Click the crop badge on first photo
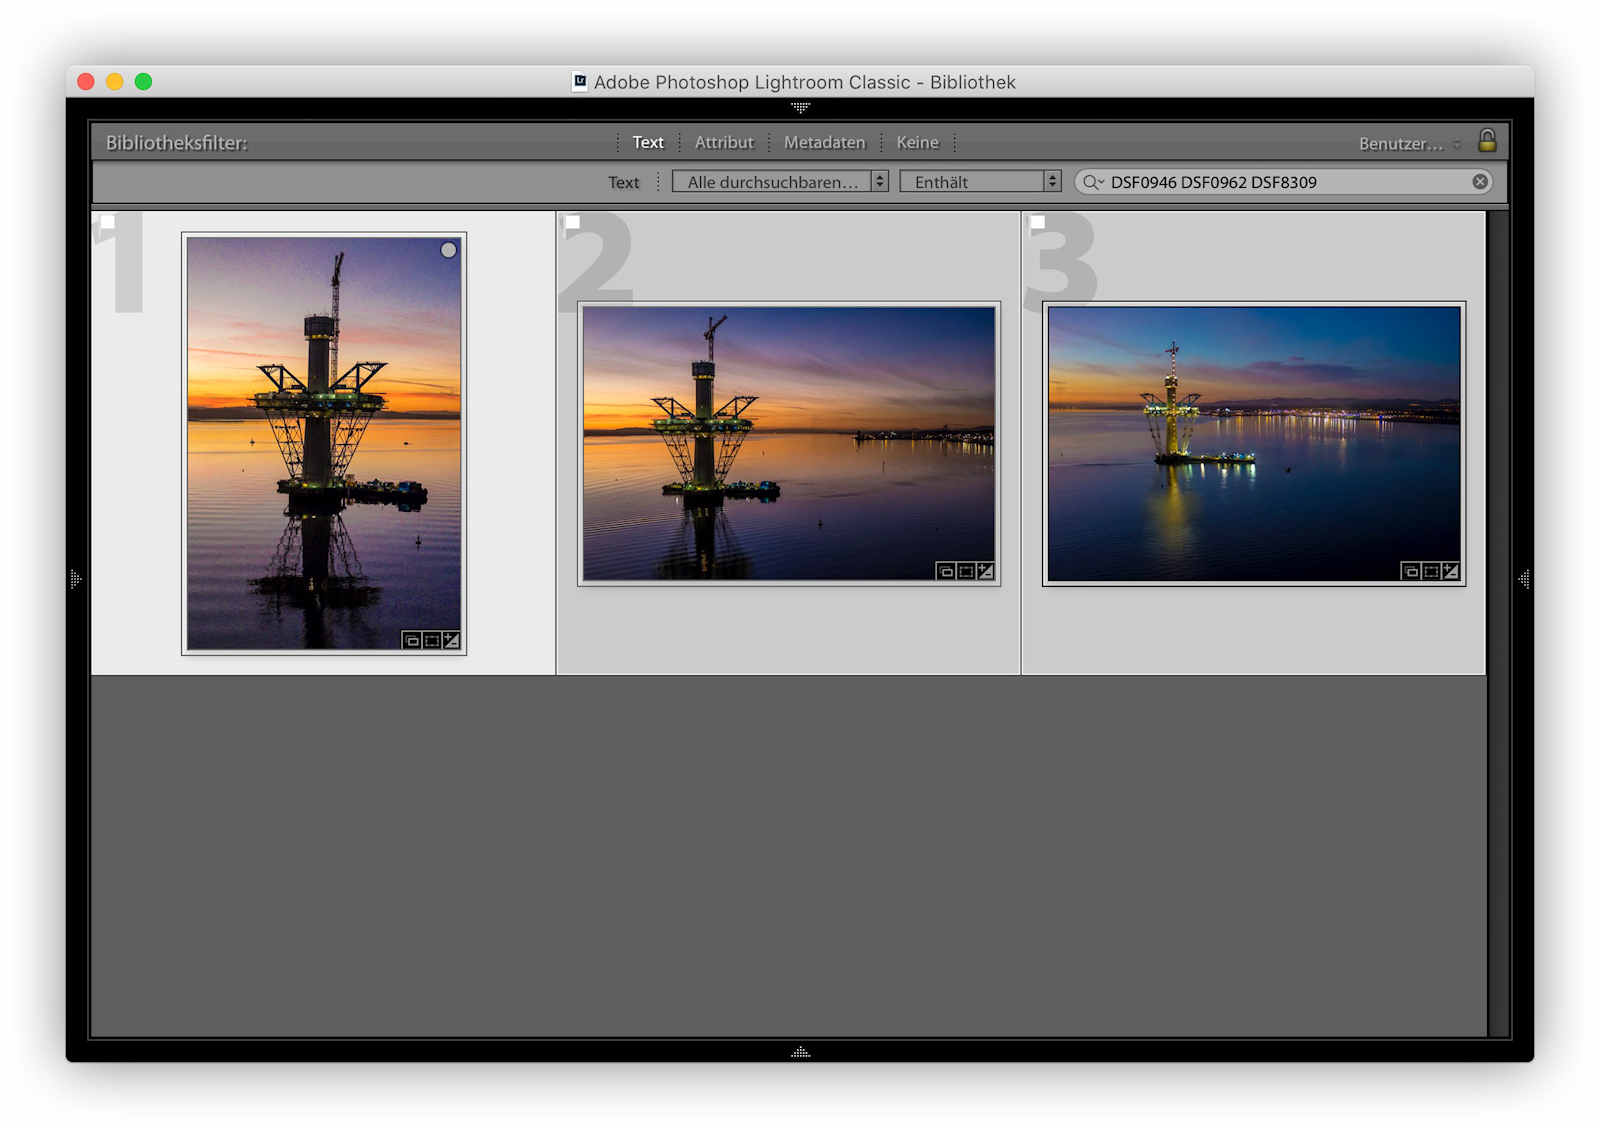The width and height of the screenshot is (1600, 1128). [x=432, y=640]
